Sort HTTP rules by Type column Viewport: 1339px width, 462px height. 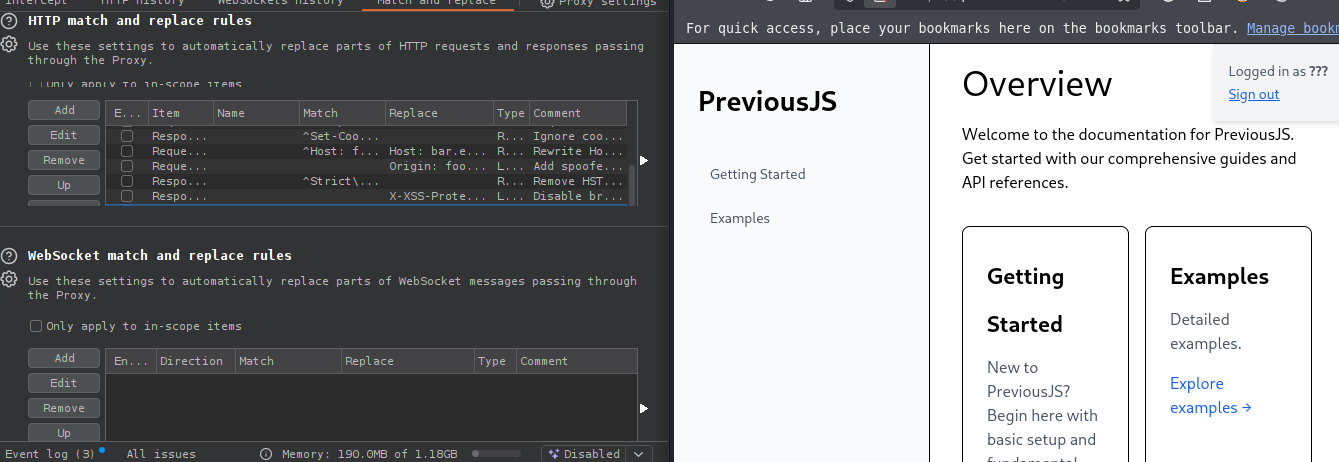point(511,113)
